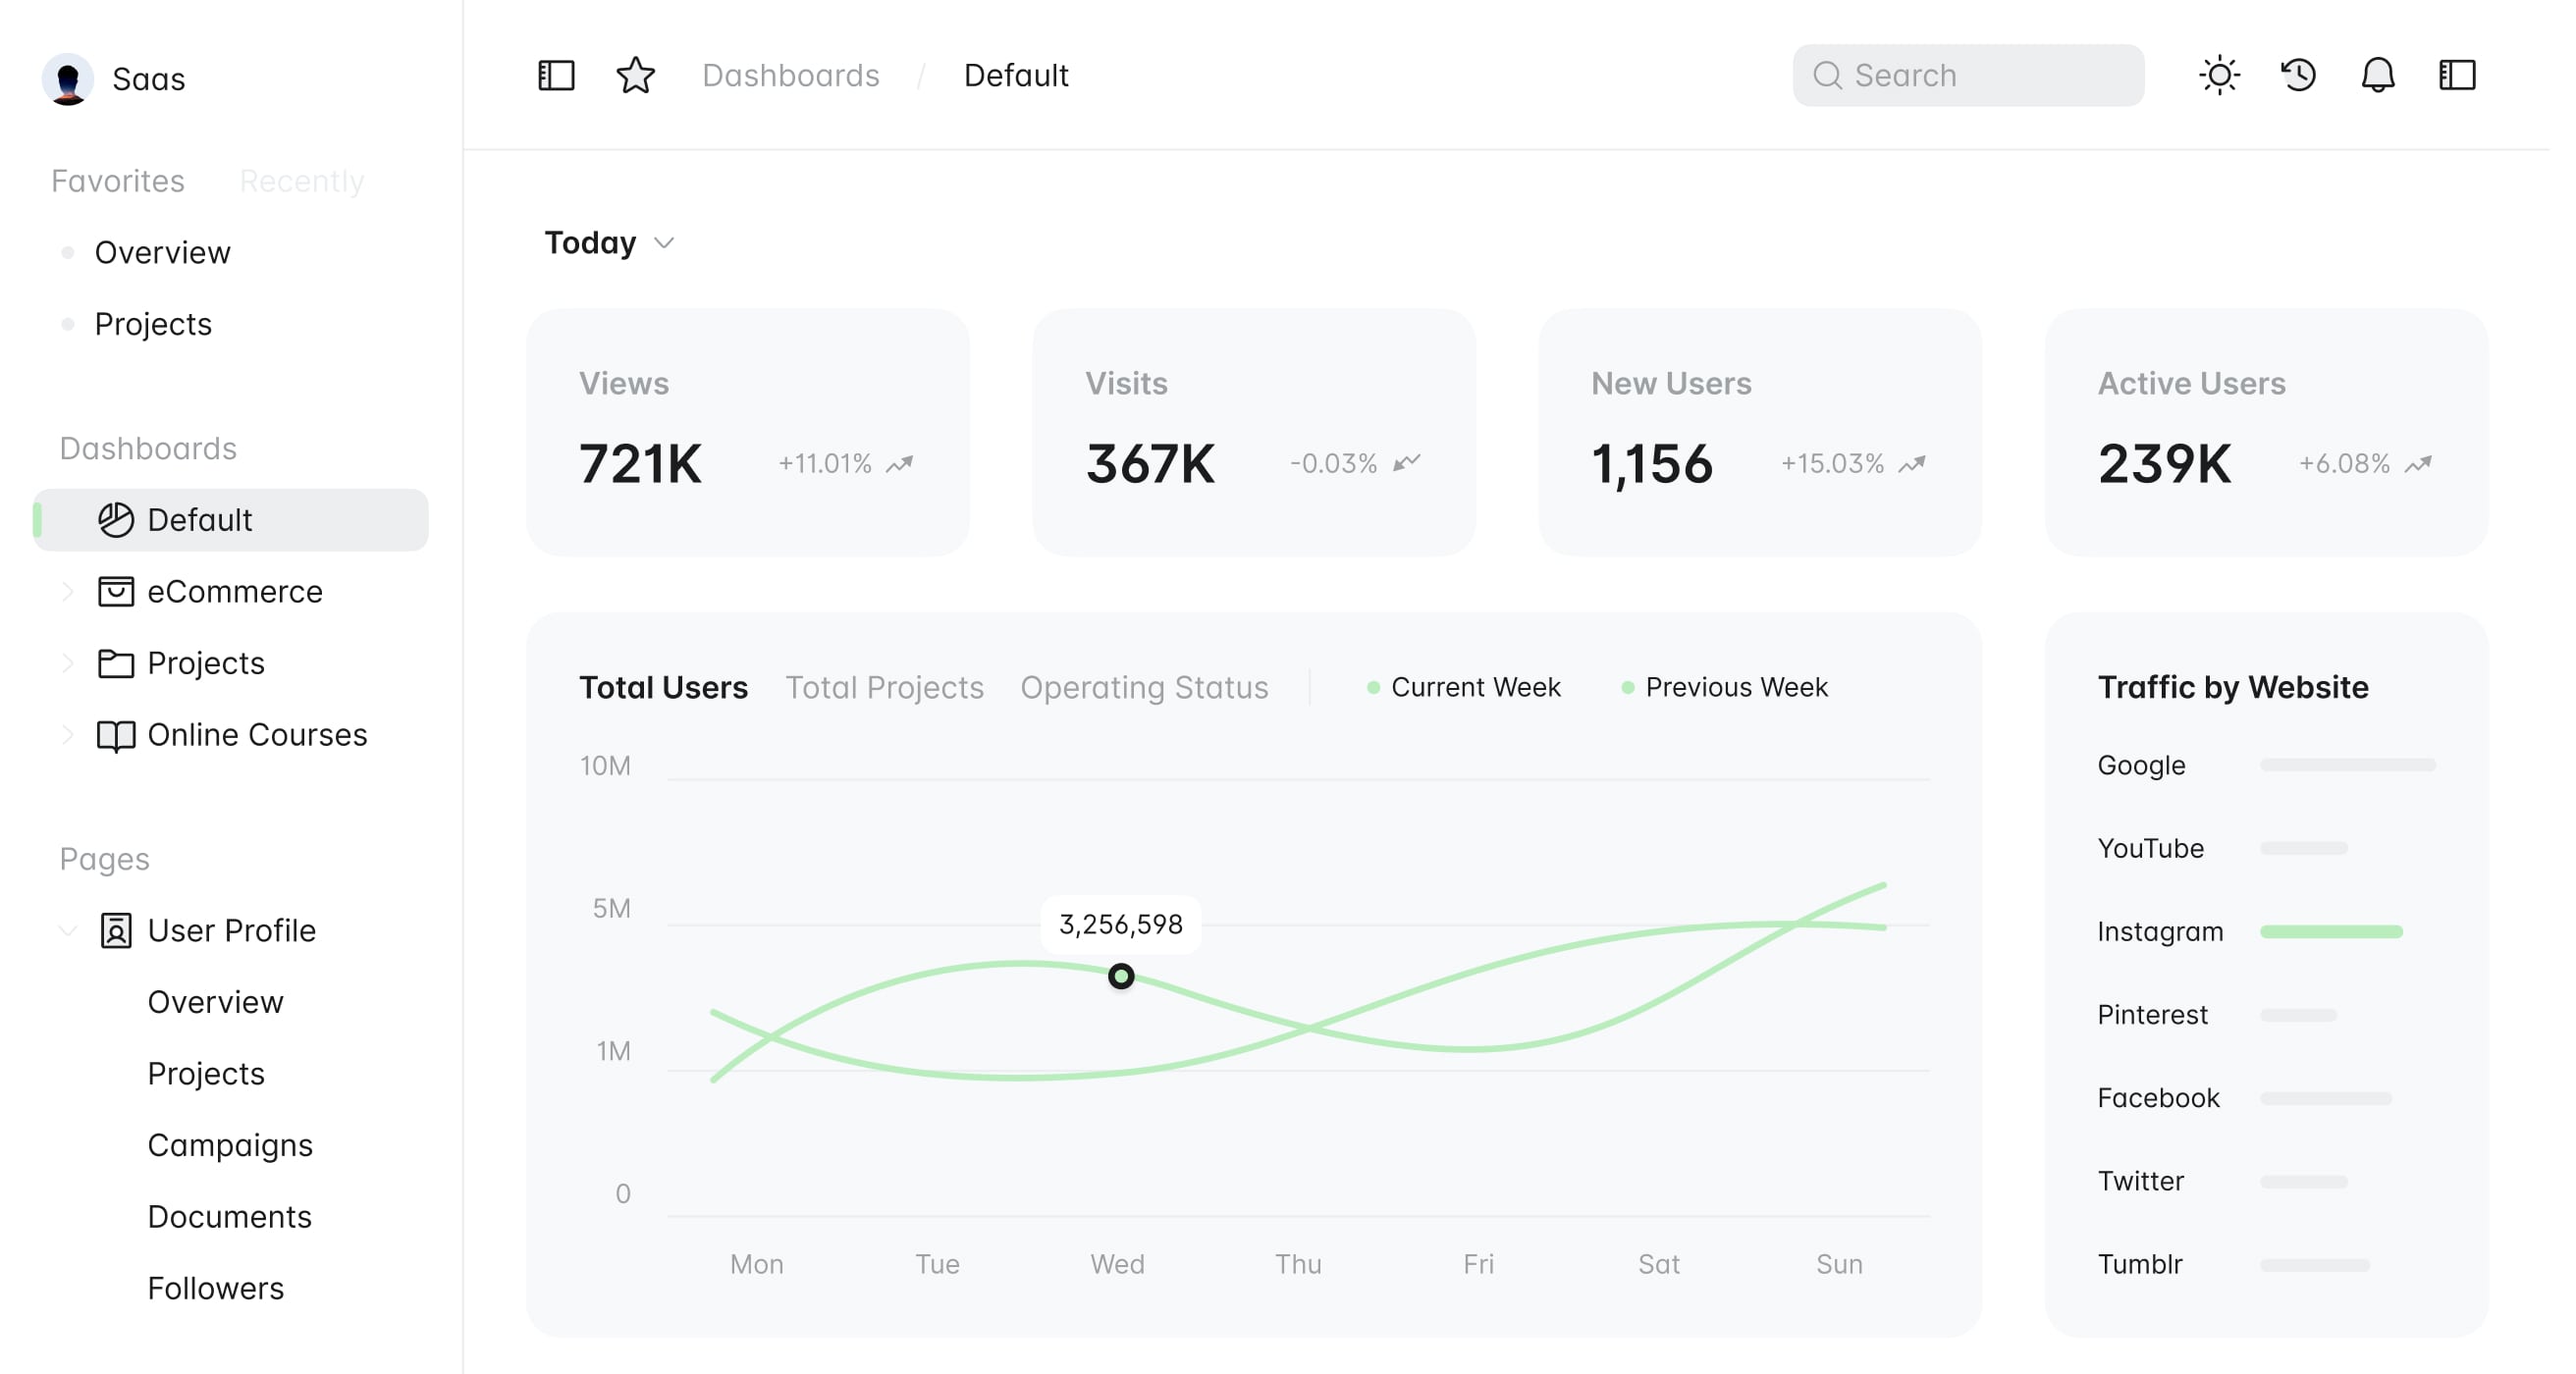This screenshot has width=2576, height=1374.
Task: Toggle the right sidebar panel icon
Action: pyautogui.click(x=2456, y=75)
